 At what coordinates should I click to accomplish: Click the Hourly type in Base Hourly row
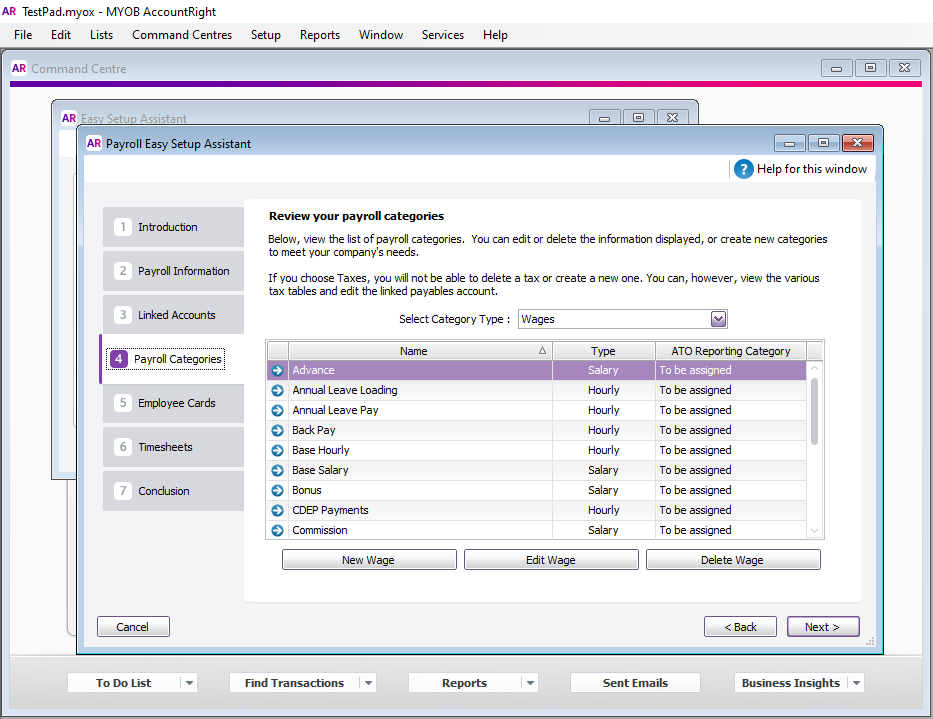pos(603,451)
